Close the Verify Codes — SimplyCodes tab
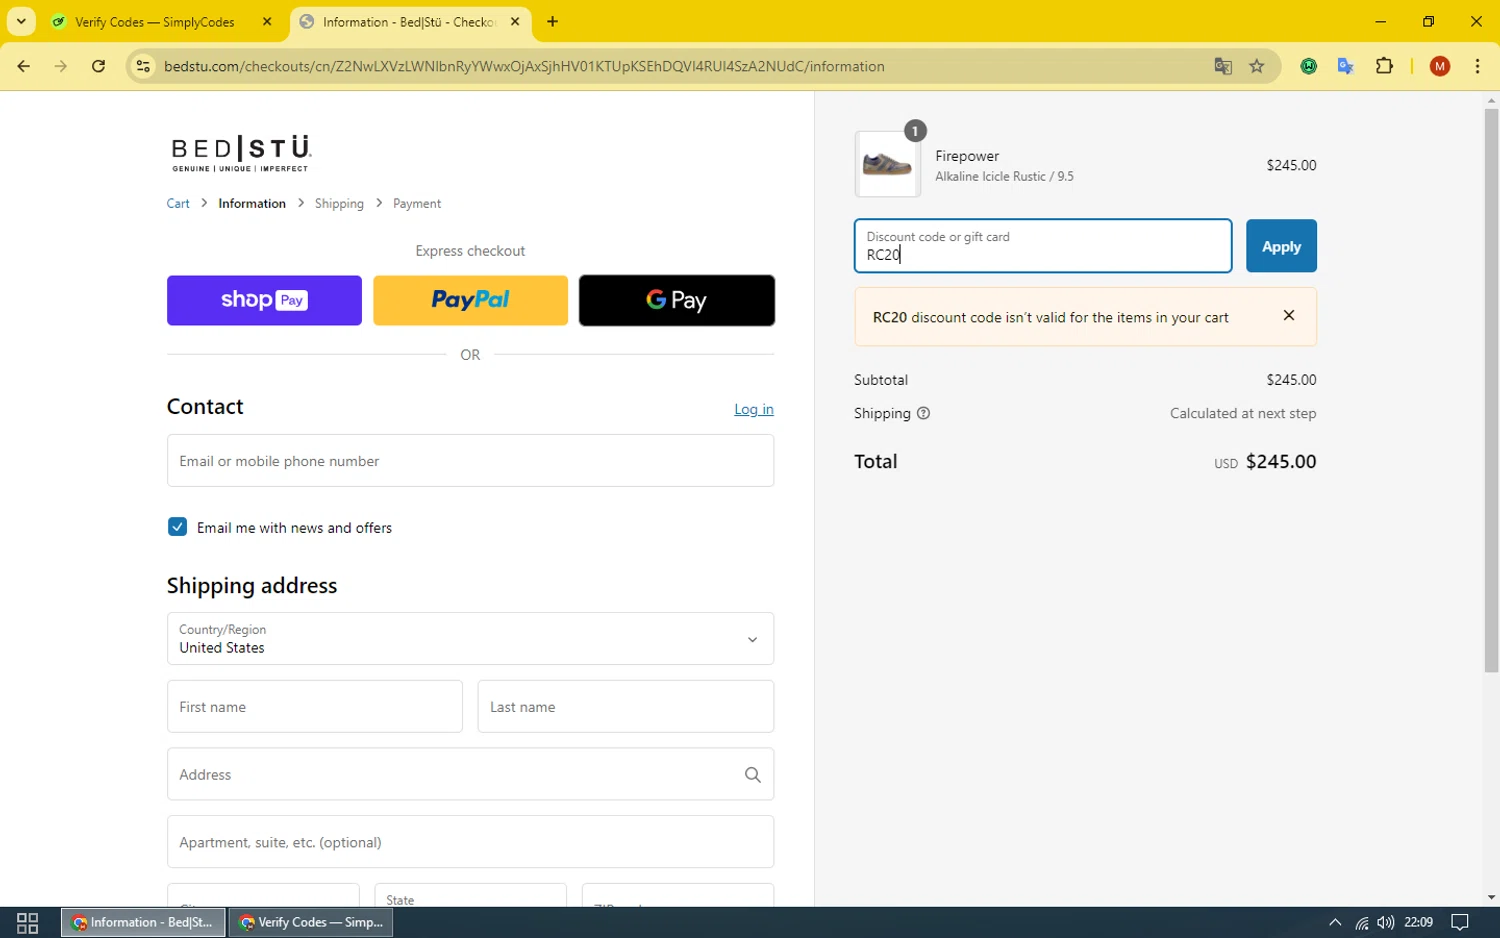This screenshot has width=1500, height=938. click(x=267, y=22)
